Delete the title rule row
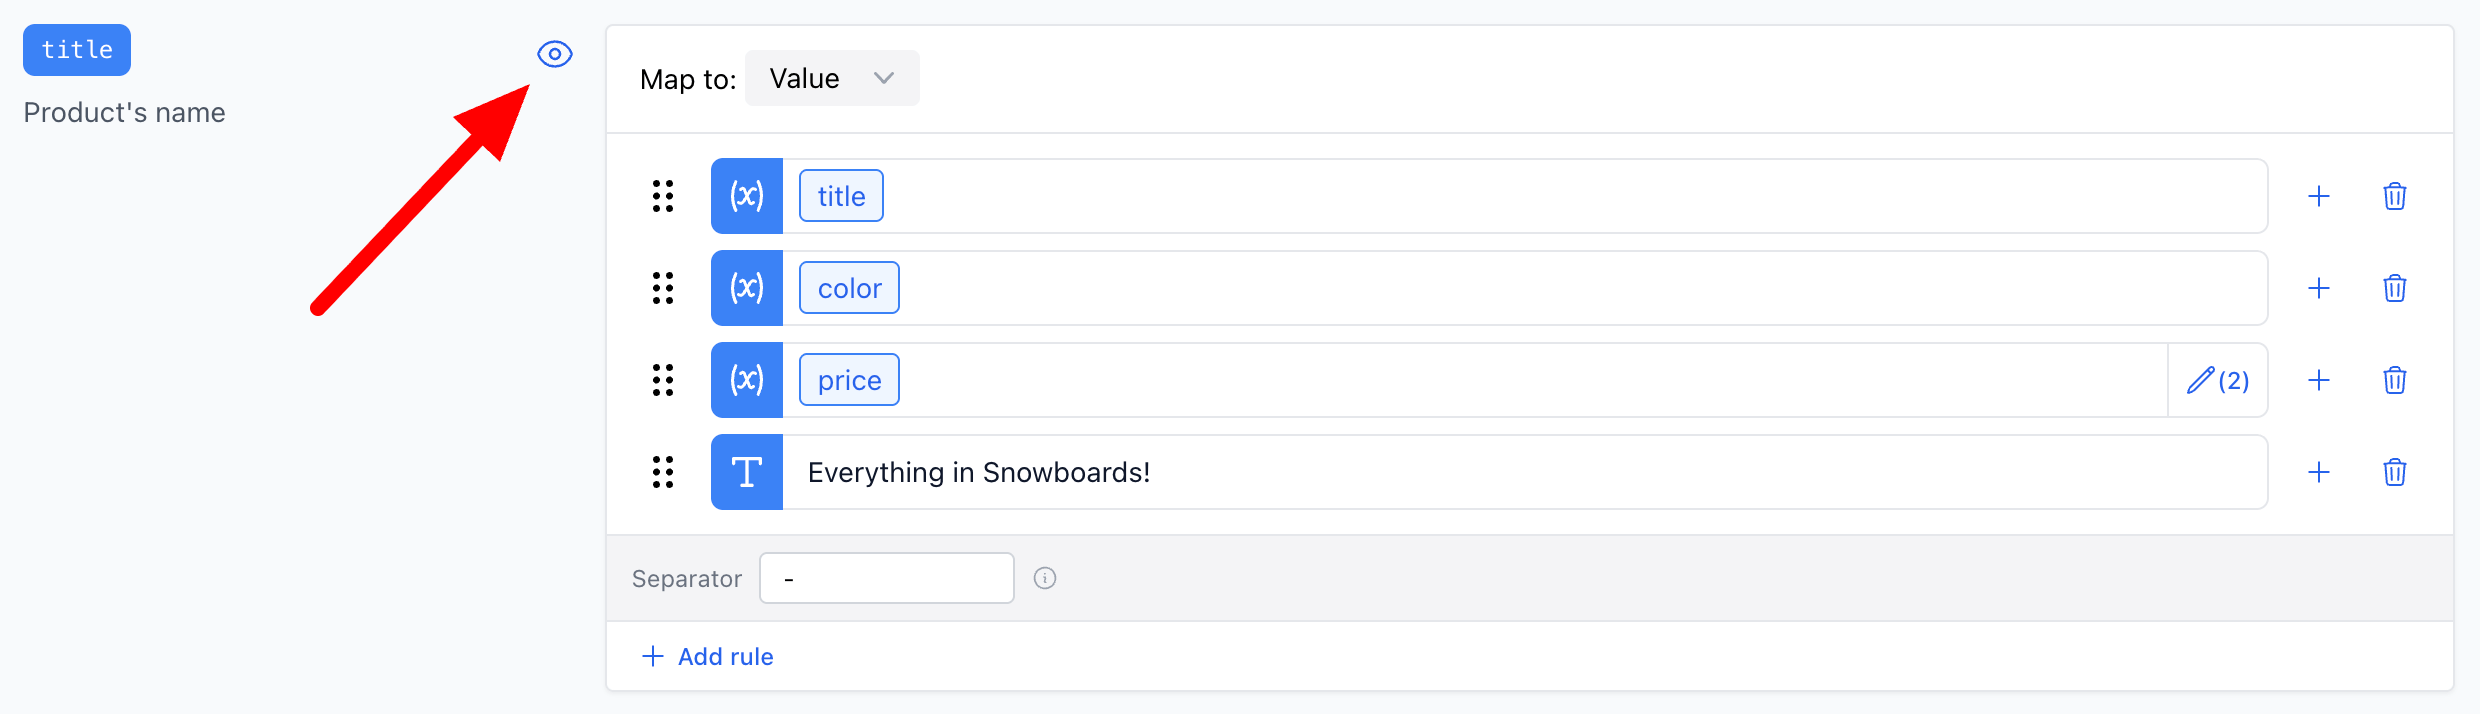This screenshot has width=2480, height=714. coord(2394,196)
